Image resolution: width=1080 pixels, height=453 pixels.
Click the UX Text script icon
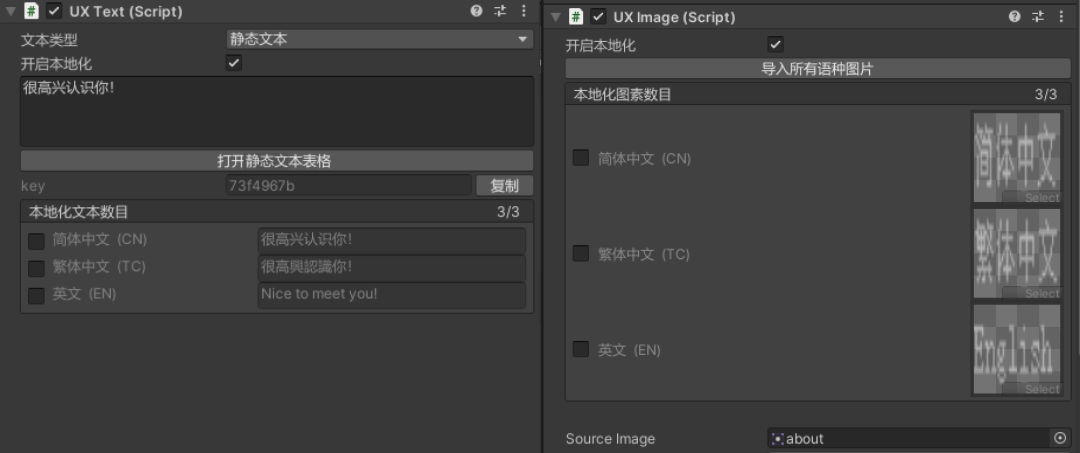(31, 11)
